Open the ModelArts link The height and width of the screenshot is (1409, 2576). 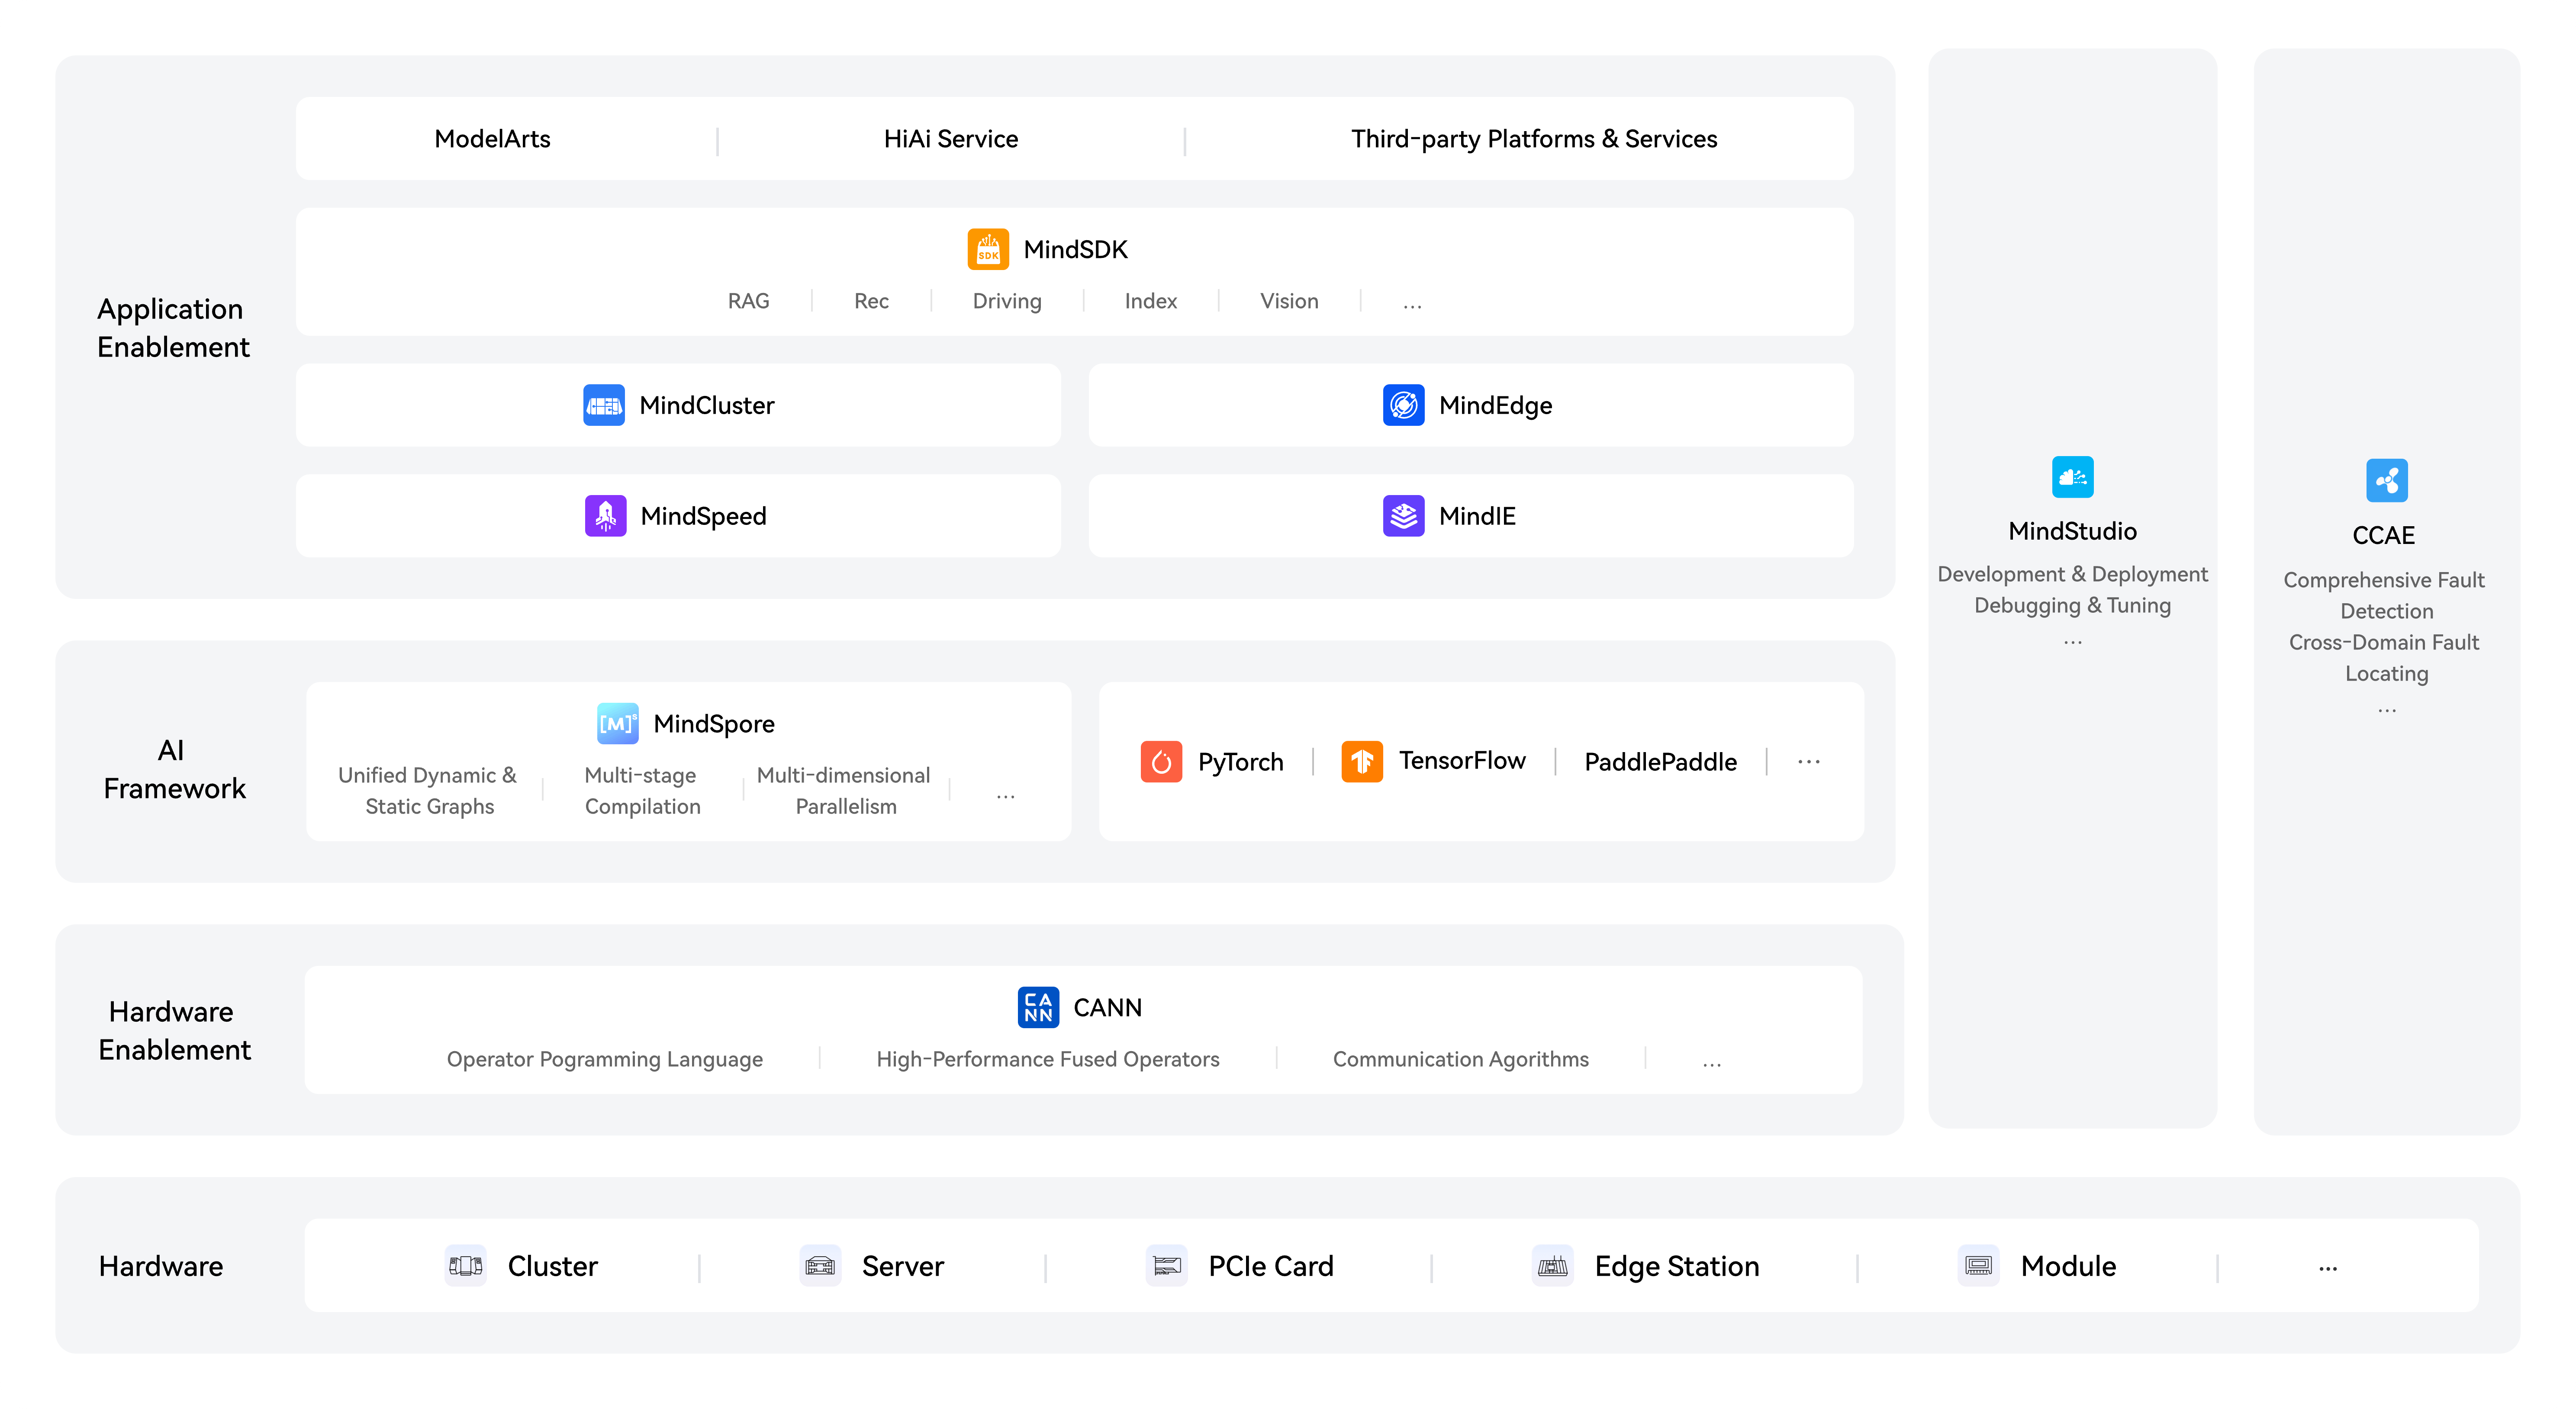pos(492,139)
